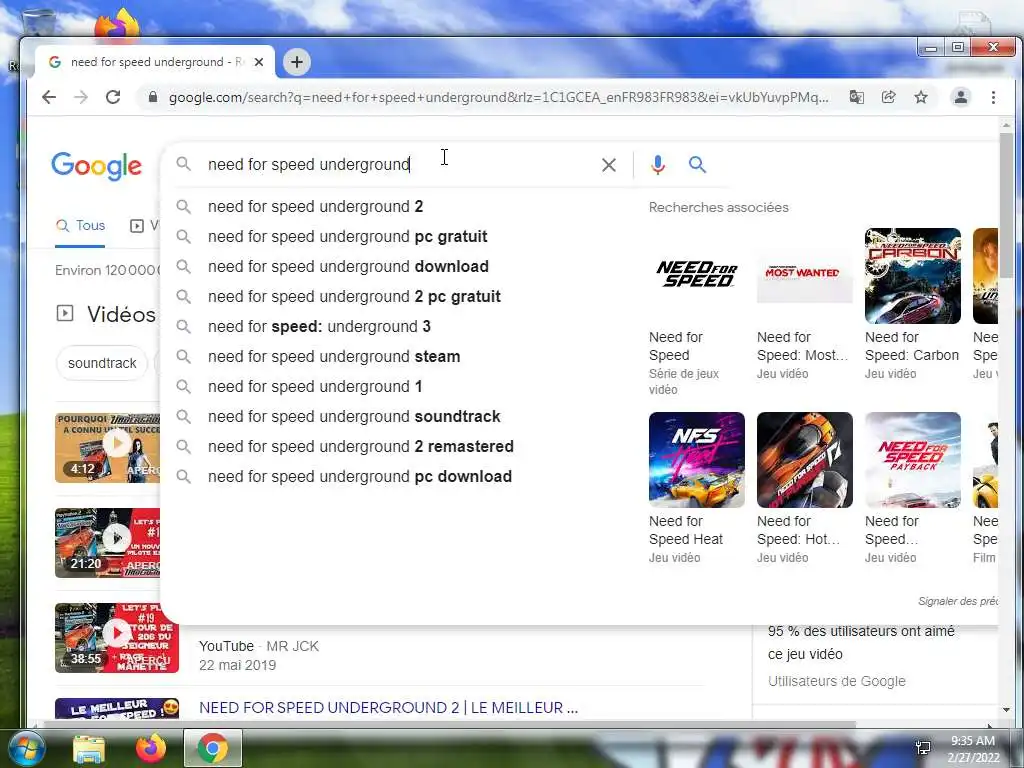This screenshot has height=768, width=1024.
Task: Click the network tray icon
Action: (x=923, y=748)
